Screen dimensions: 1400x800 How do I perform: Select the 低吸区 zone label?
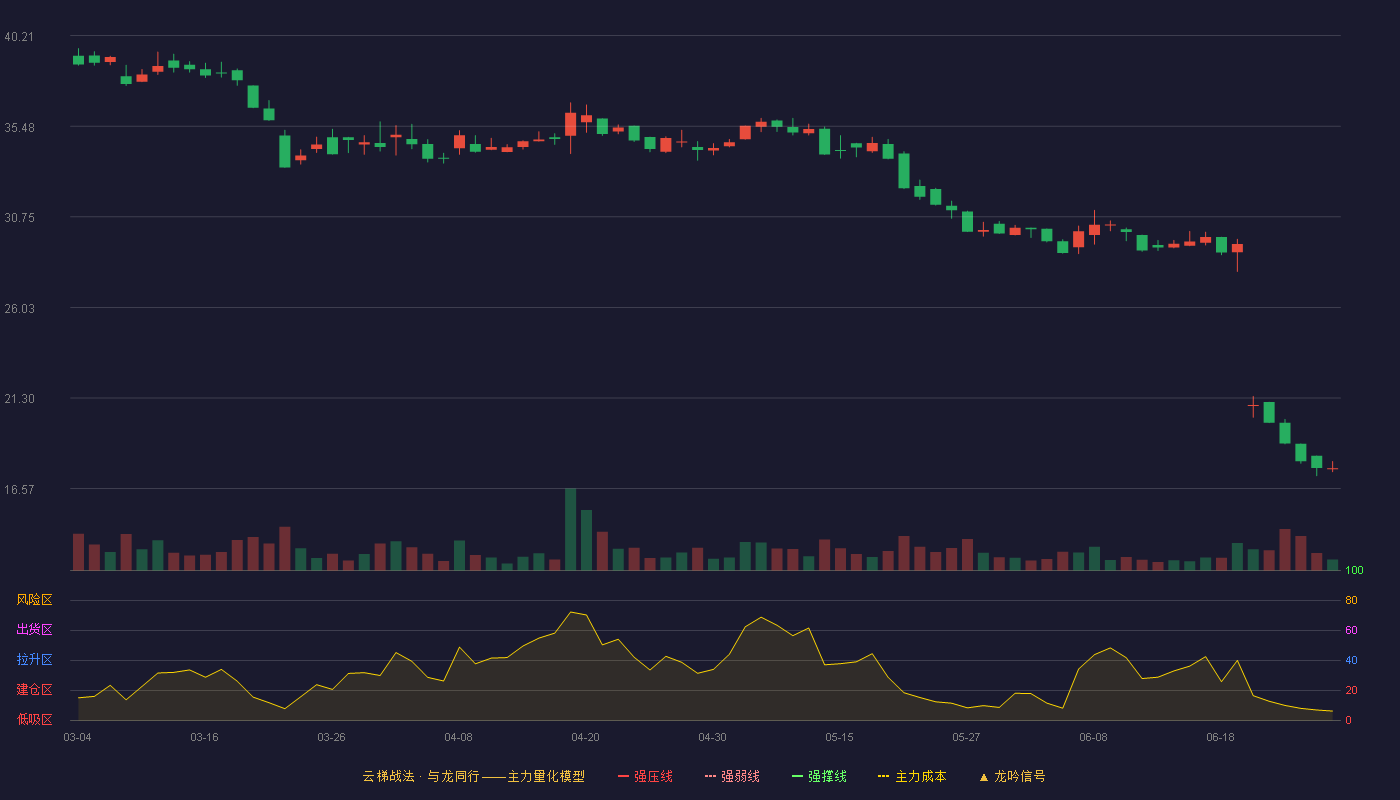[x=34, y=720]
